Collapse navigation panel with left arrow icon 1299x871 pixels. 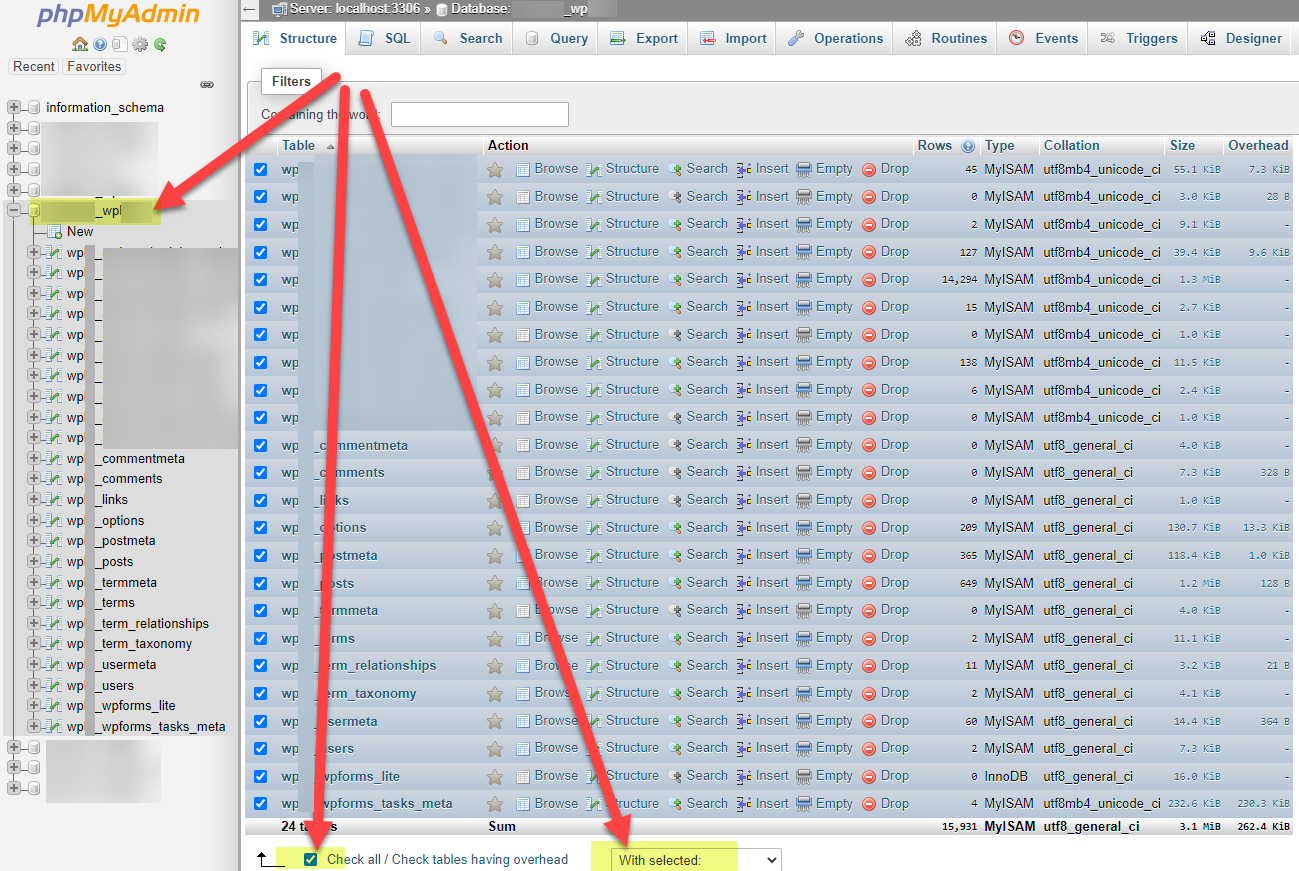click(250, 9)
